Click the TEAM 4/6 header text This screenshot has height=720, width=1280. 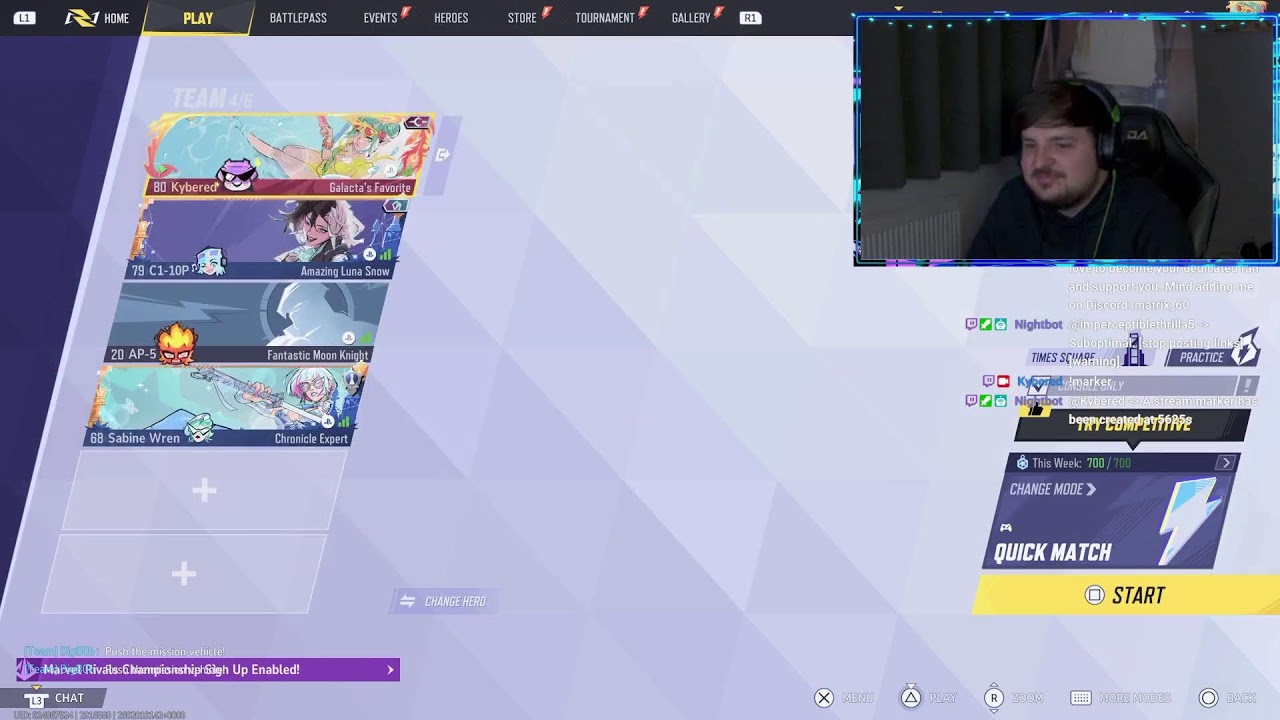pos(212,99)
